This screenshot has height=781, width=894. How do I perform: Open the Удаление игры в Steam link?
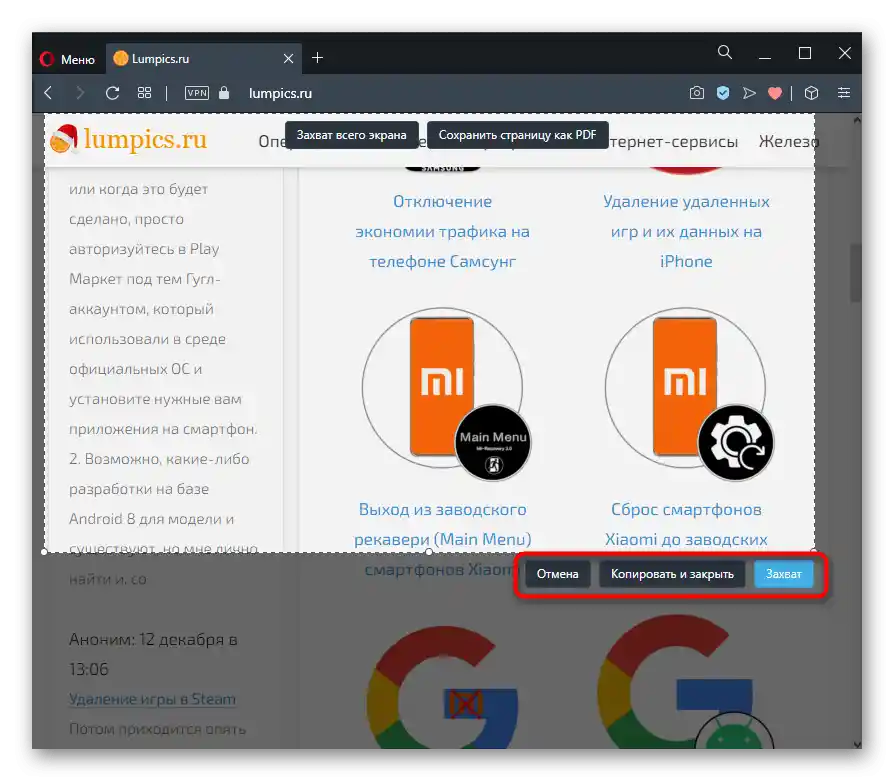click(x=152, y=699)
